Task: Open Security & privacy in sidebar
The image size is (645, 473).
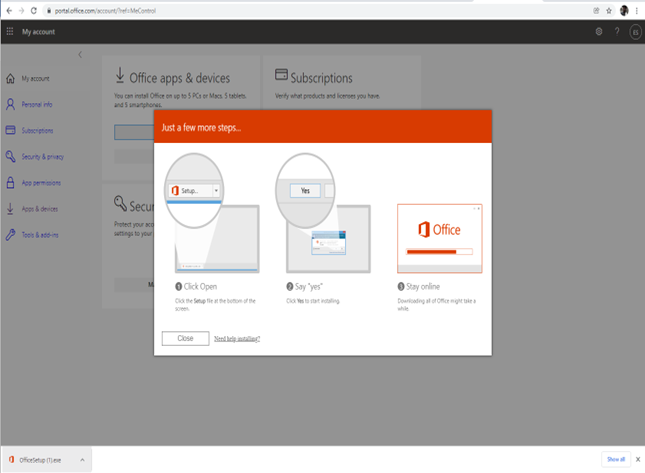Action: pos(43,157)
